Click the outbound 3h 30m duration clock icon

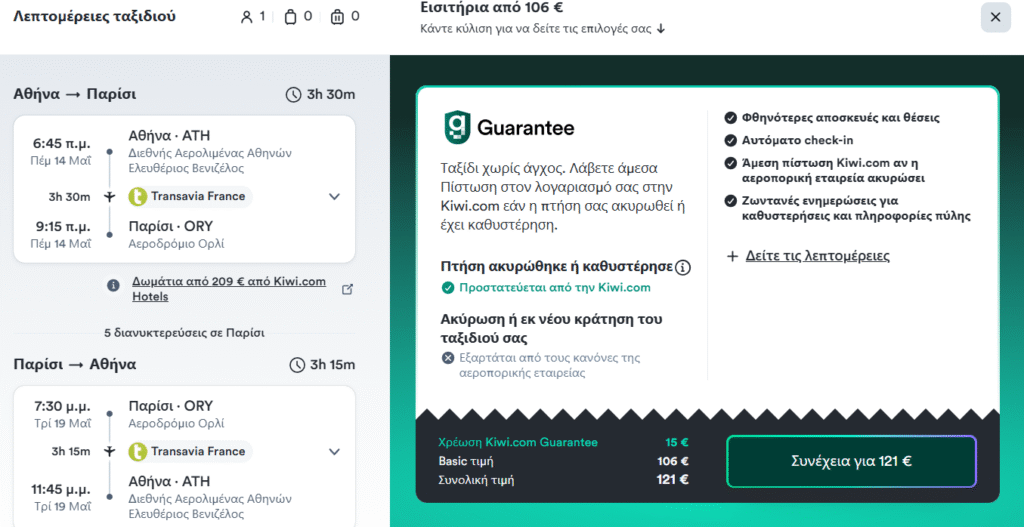pos(293,95)
